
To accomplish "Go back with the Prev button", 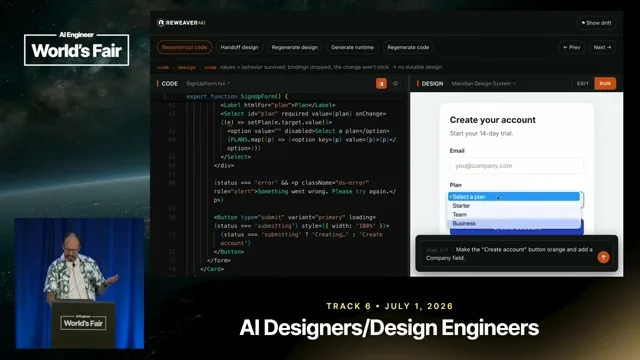I will (571, 47).
